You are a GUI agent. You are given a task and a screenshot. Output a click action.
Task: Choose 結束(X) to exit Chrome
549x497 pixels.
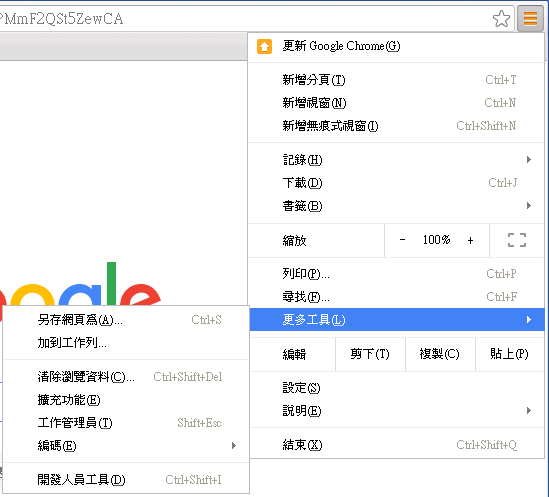tap(396, 445)
